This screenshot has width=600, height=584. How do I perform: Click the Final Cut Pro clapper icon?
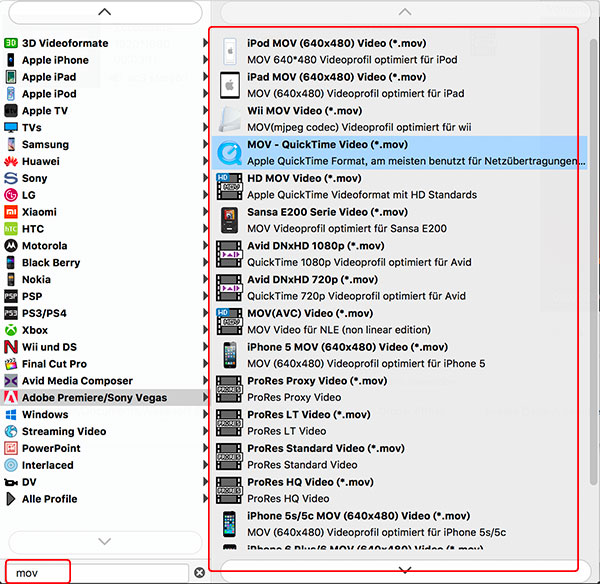click(x=11, y=364)
